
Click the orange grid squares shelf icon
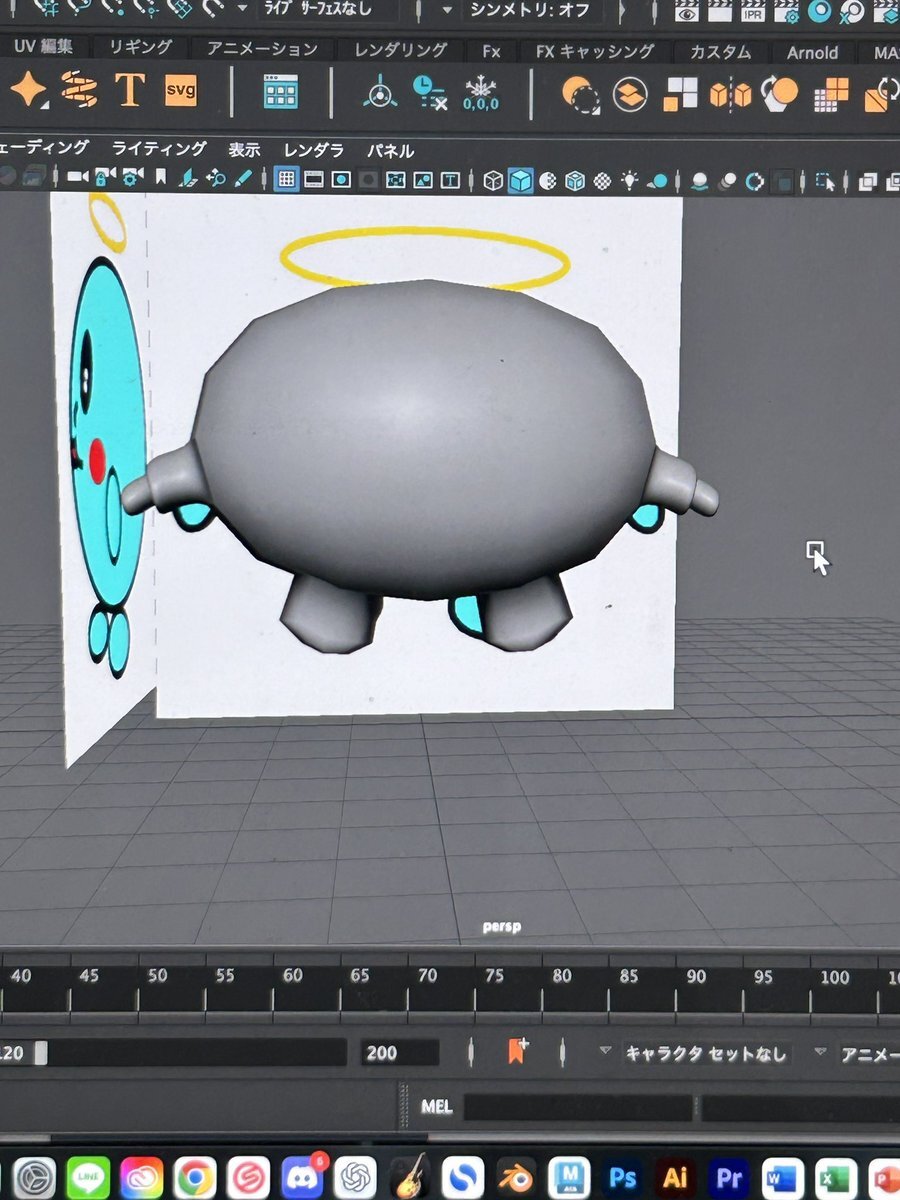pos(831,96)
